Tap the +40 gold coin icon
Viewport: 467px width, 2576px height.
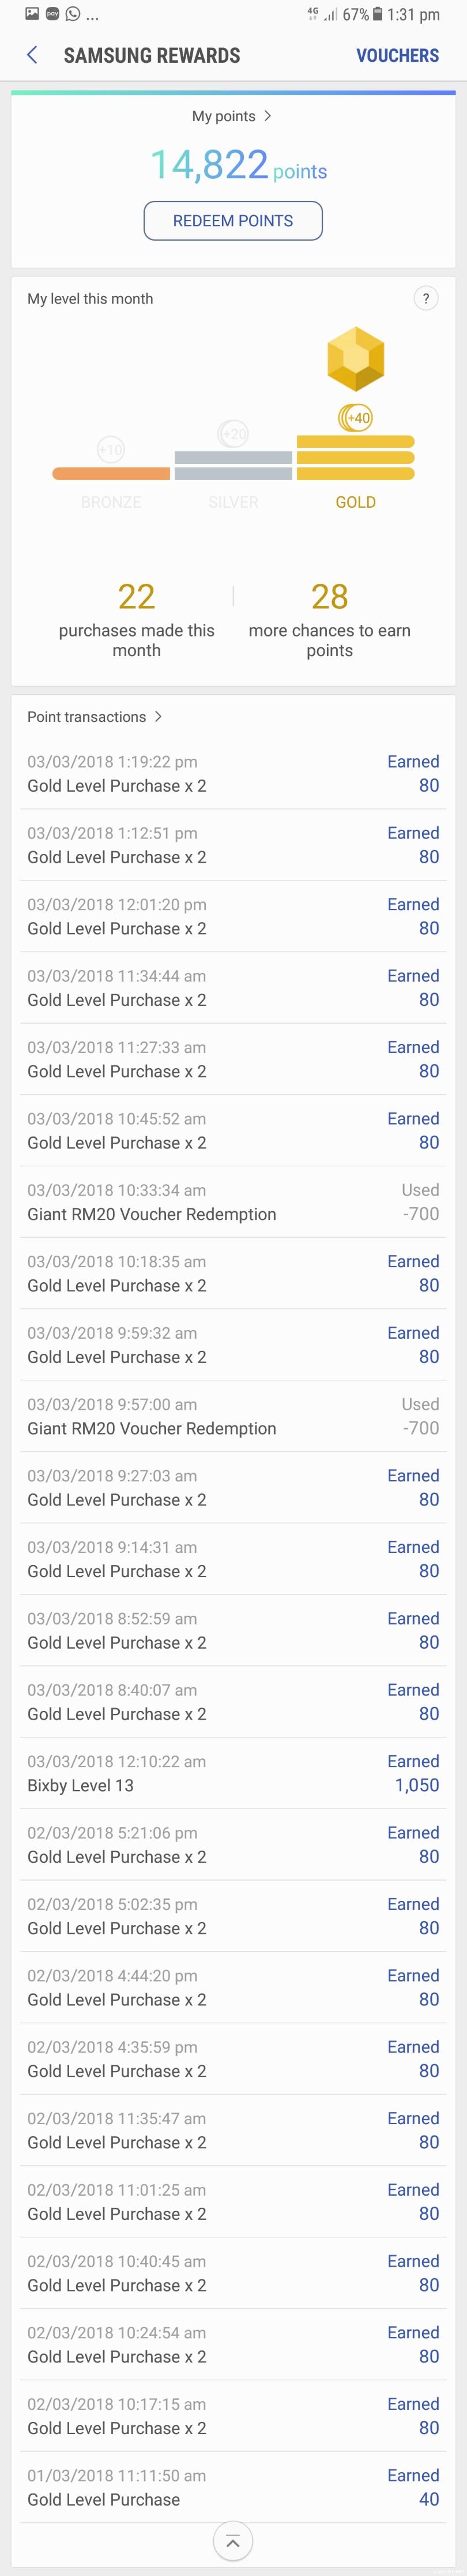tap(355, 418)
